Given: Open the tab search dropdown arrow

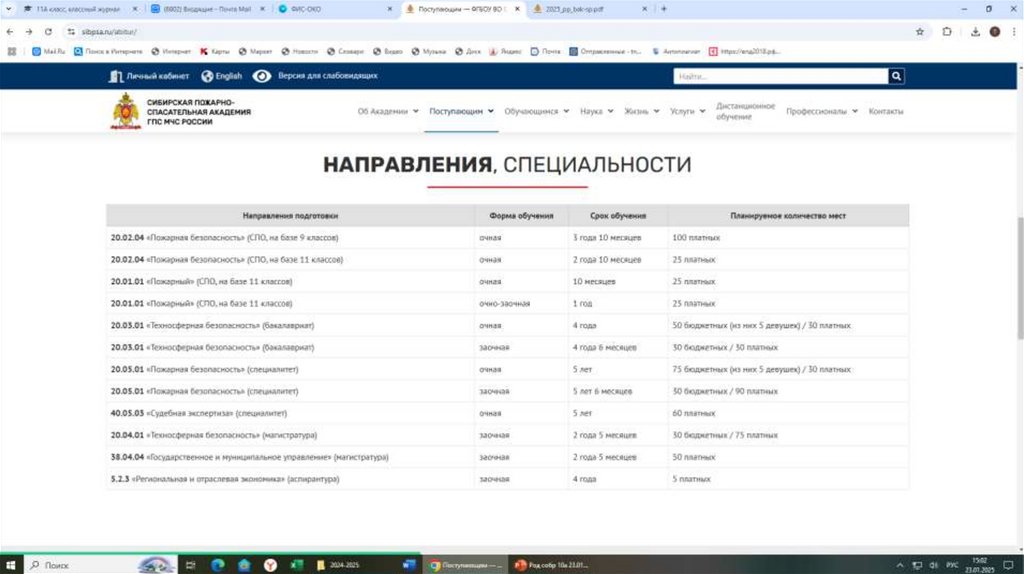Looking at the screenshot, I should 8,9.
